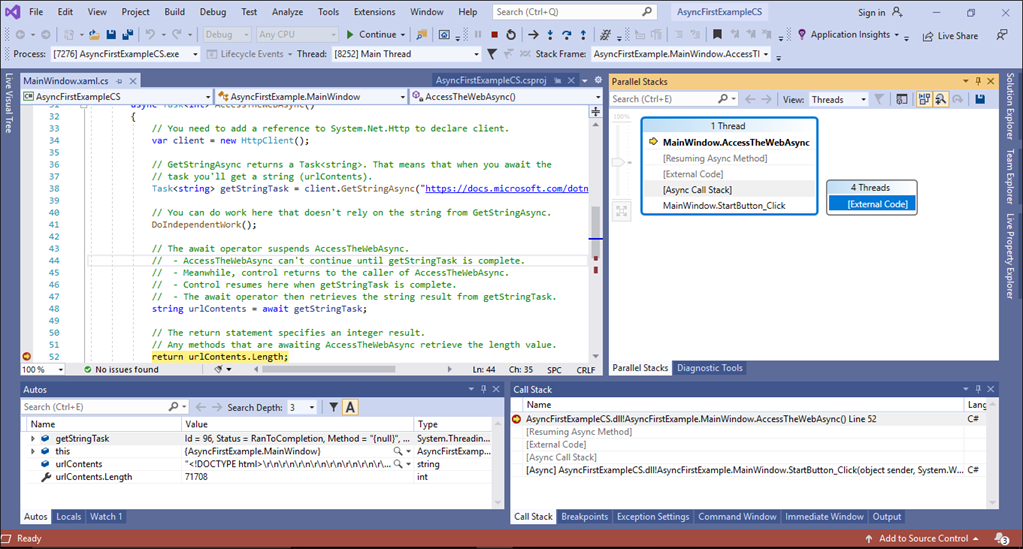Click the docs.microsoft.com link in code
Screen dimensions: 1023x549
[506, 189]
